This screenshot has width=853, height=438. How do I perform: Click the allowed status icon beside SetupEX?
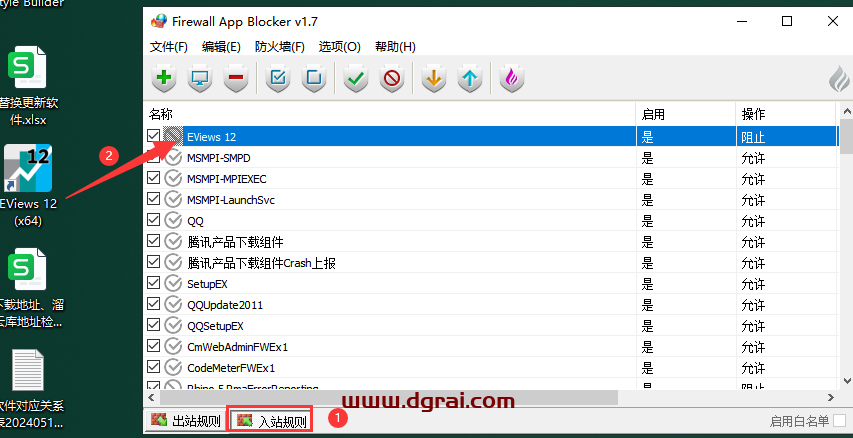[x=173, y=283]
